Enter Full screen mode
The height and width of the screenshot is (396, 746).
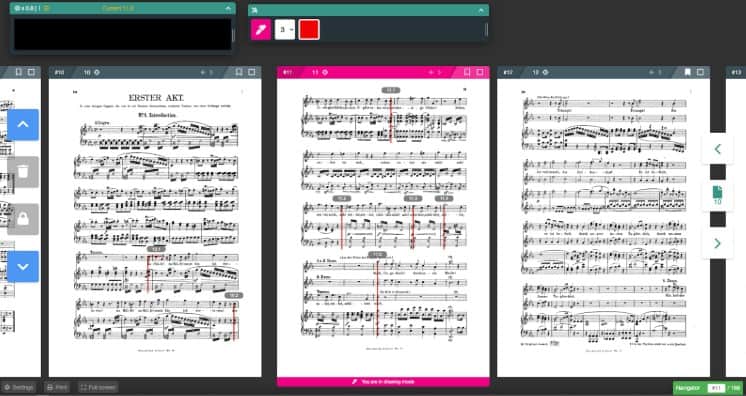(98, 387)
